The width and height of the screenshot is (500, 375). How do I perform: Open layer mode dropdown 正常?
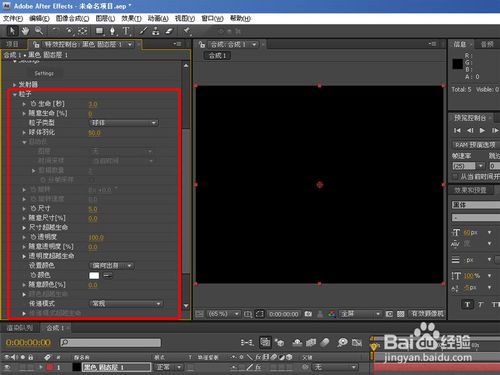tap(169, 367)
